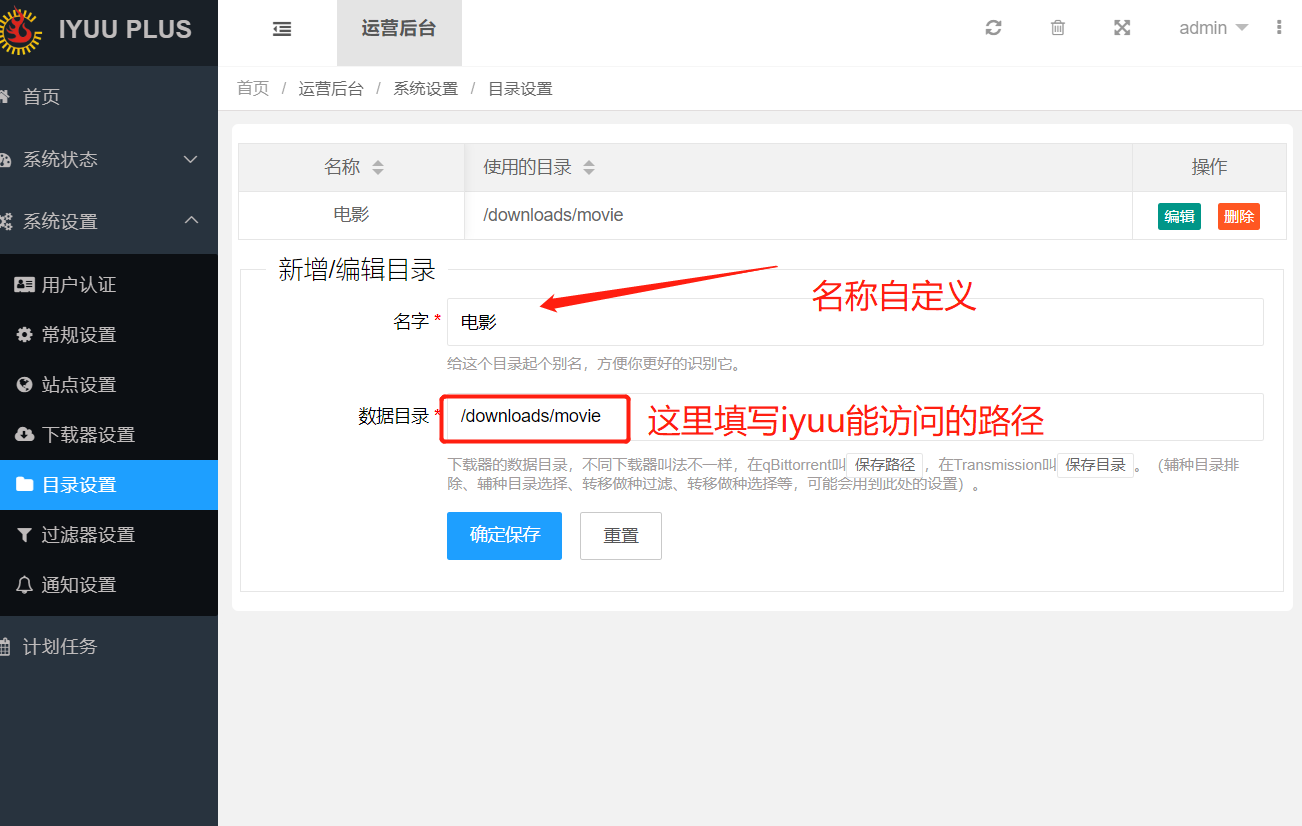Click the dashboard icon beside 系统状态
Viewport: 1302px width, 826px height.
pyautogui.click(x=5, y=160)
